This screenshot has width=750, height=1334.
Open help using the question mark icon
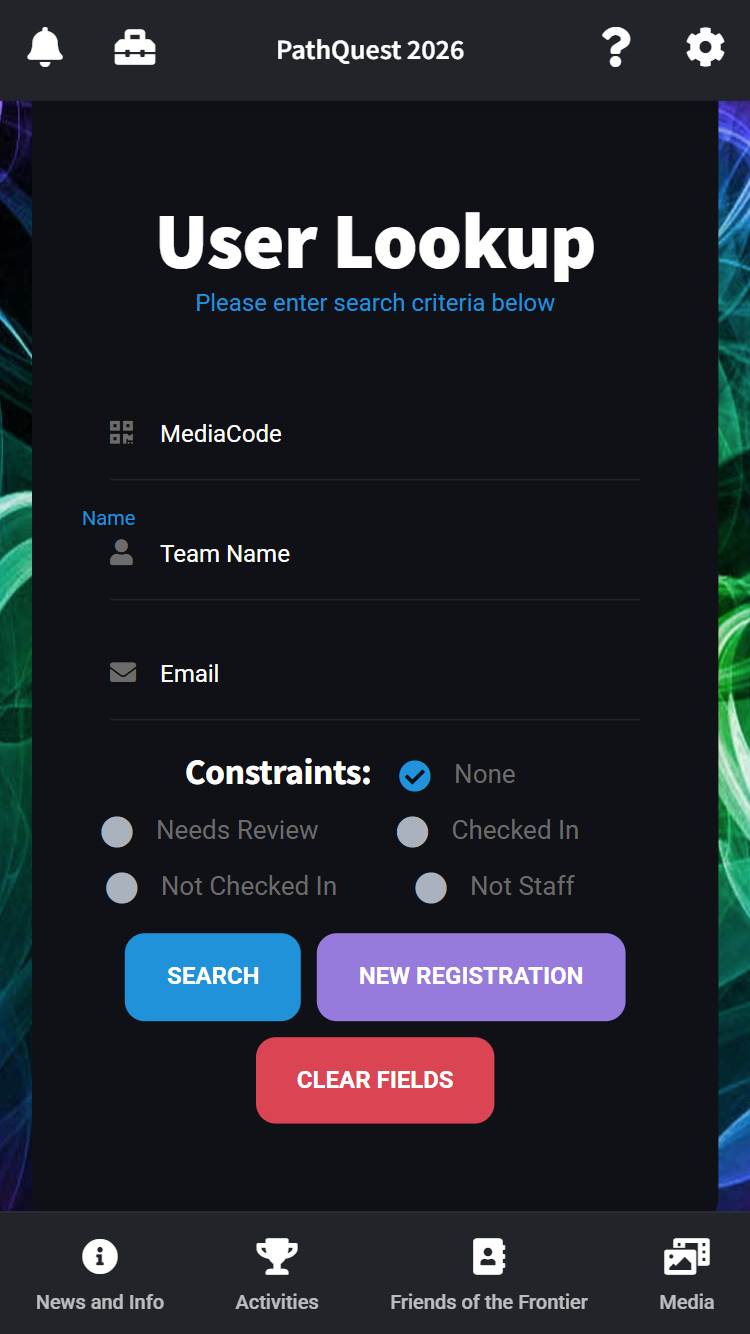click(x=616, y=47)
